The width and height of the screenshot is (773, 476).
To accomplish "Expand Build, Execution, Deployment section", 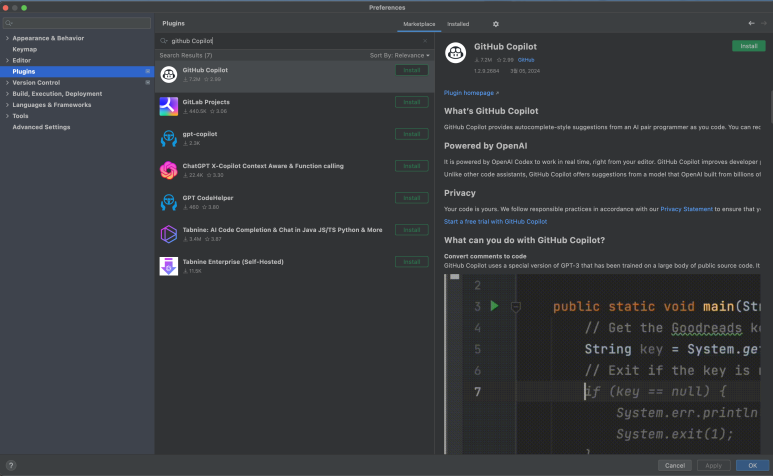I will (x=7, y=94).
